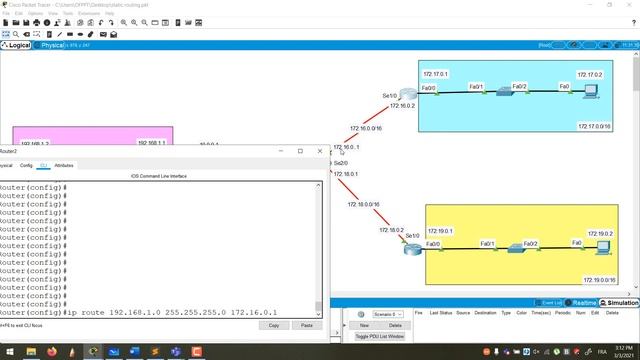The width and height of the screenshot is (640, 360).
Task: Add a simple PDU envelope
Action: (x=103, y=34)
